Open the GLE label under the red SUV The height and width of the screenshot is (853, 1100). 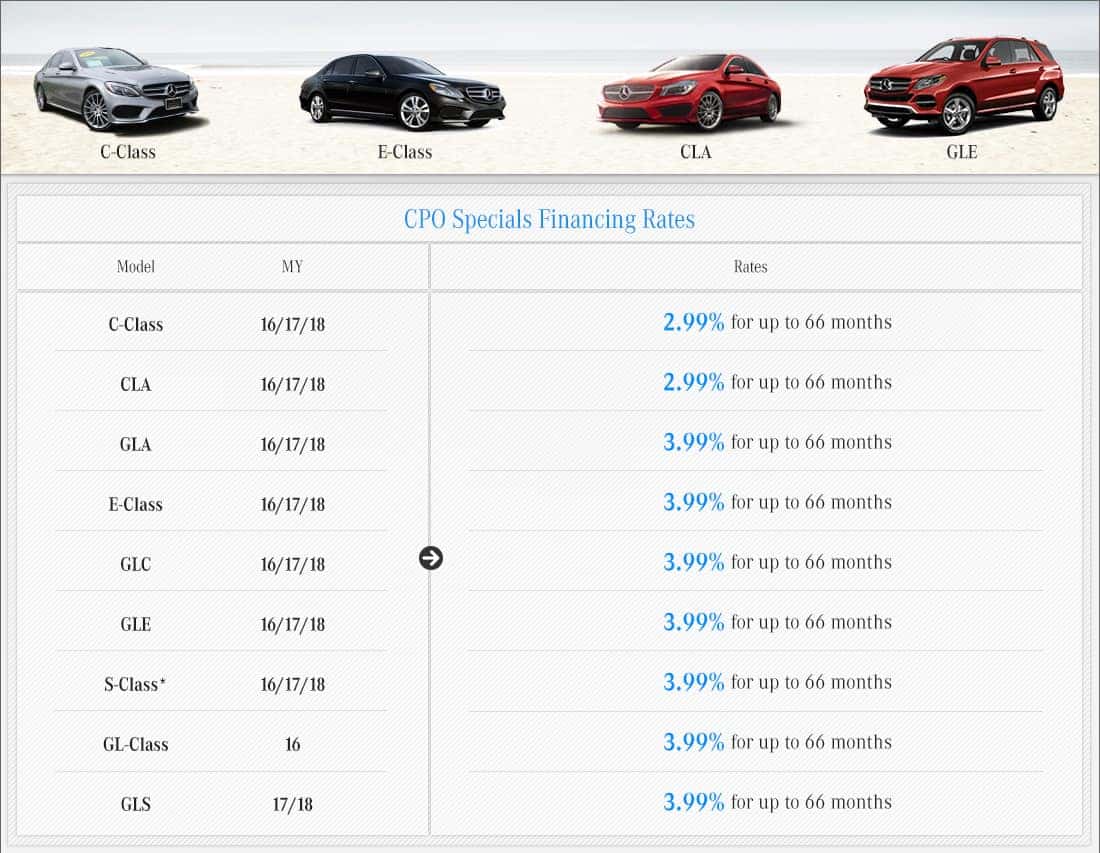962,152
